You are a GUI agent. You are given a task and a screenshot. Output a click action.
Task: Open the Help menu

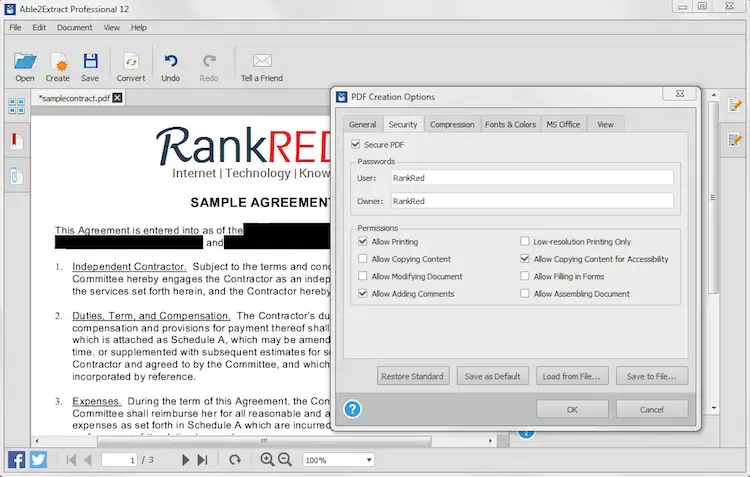pyautogui.click(x=139, y=28)
